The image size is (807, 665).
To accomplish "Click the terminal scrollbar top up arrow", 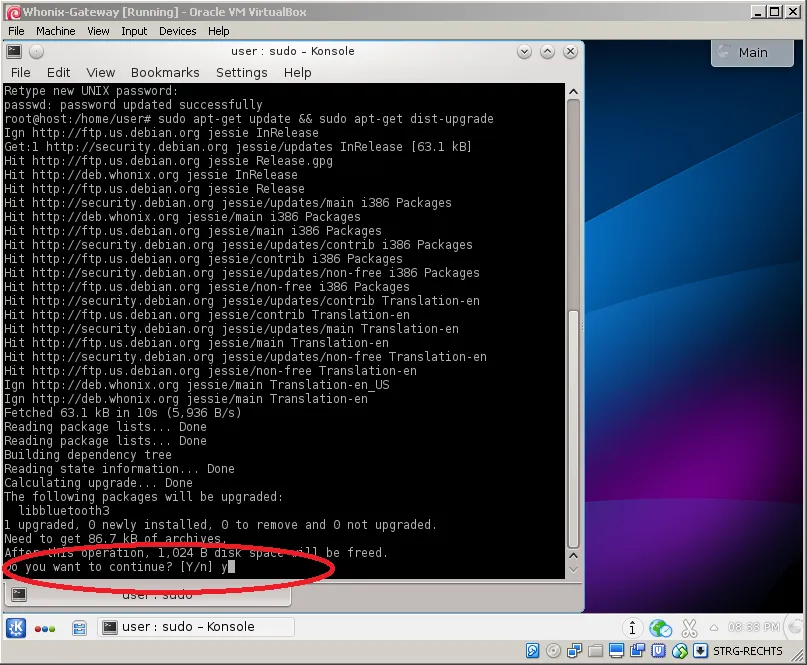I will [x=573, y=92].
